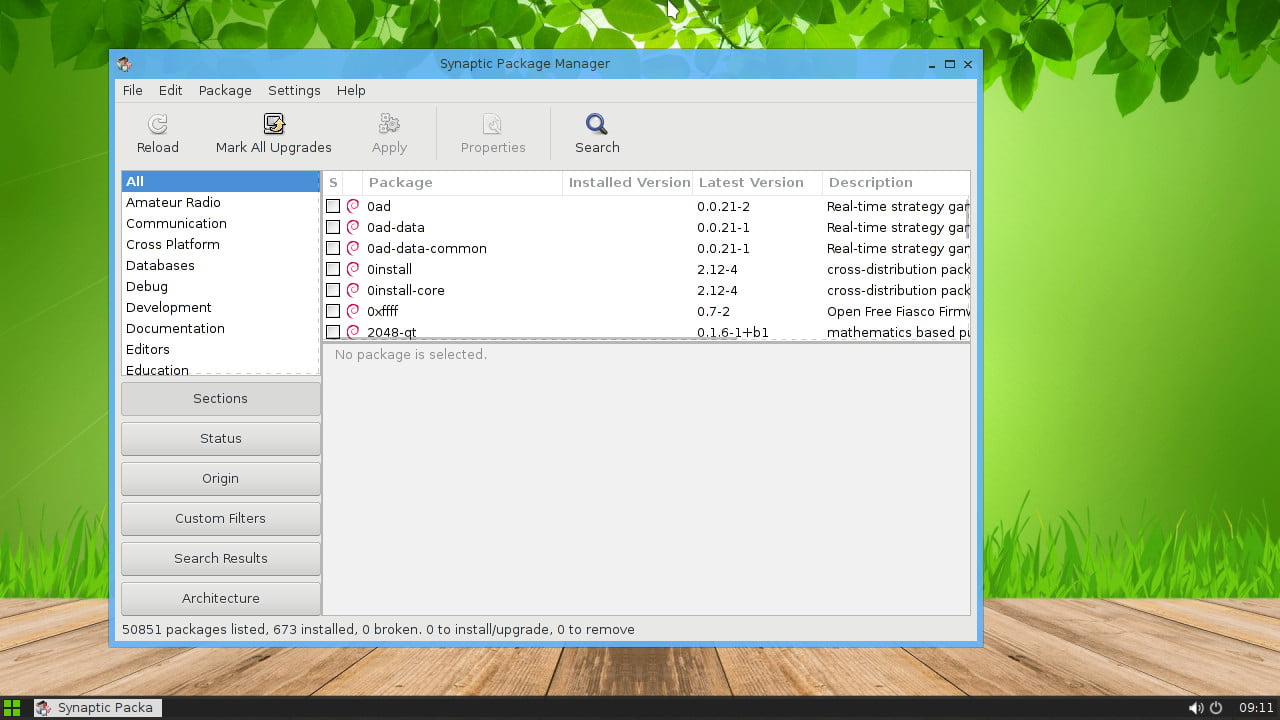
Task: Click the volume icon in the system tray
Action: tap(1195, 708)
